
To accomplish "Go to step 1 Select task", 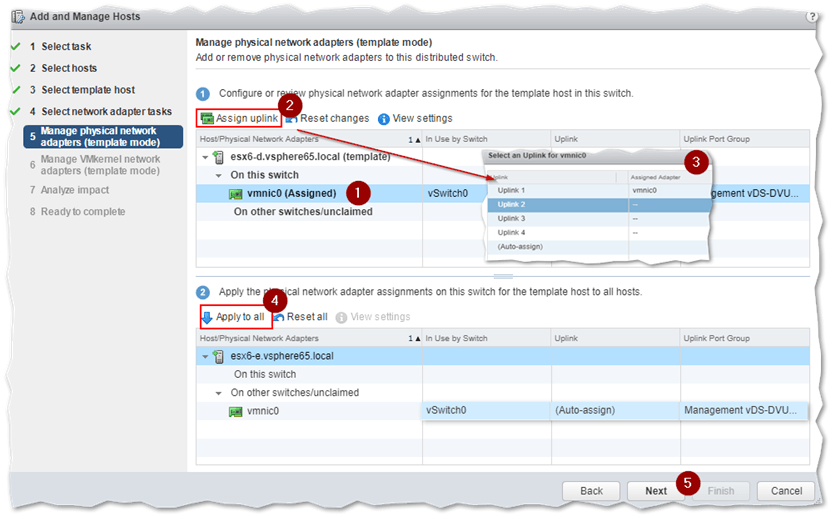I will pos(66,47).
